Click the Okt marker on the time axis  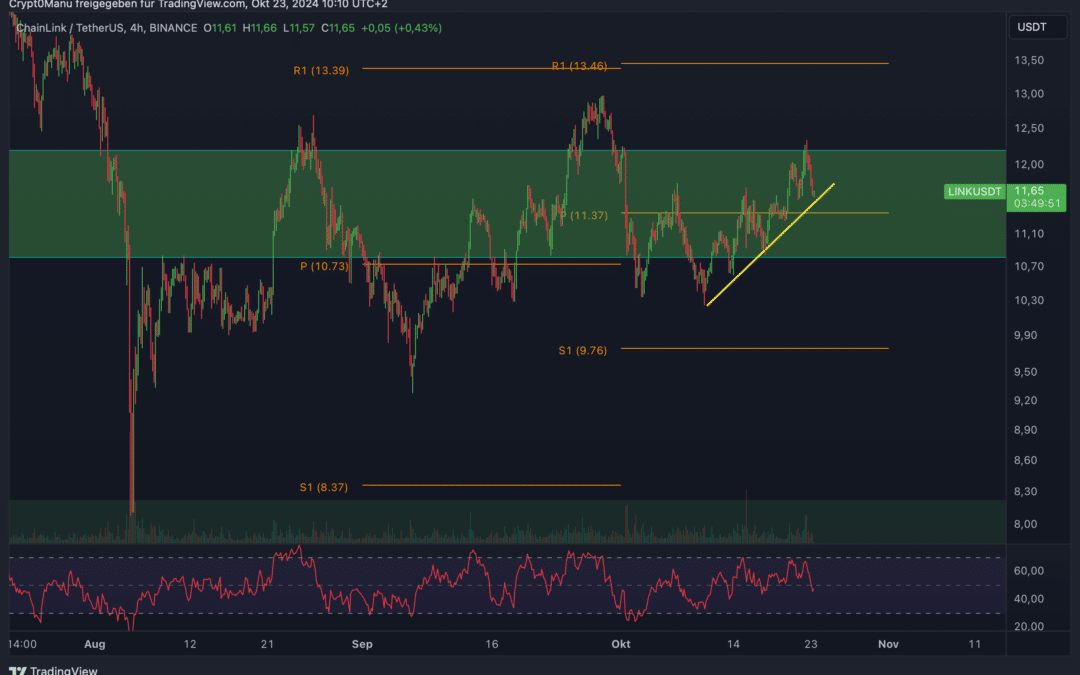click(621, 644)
